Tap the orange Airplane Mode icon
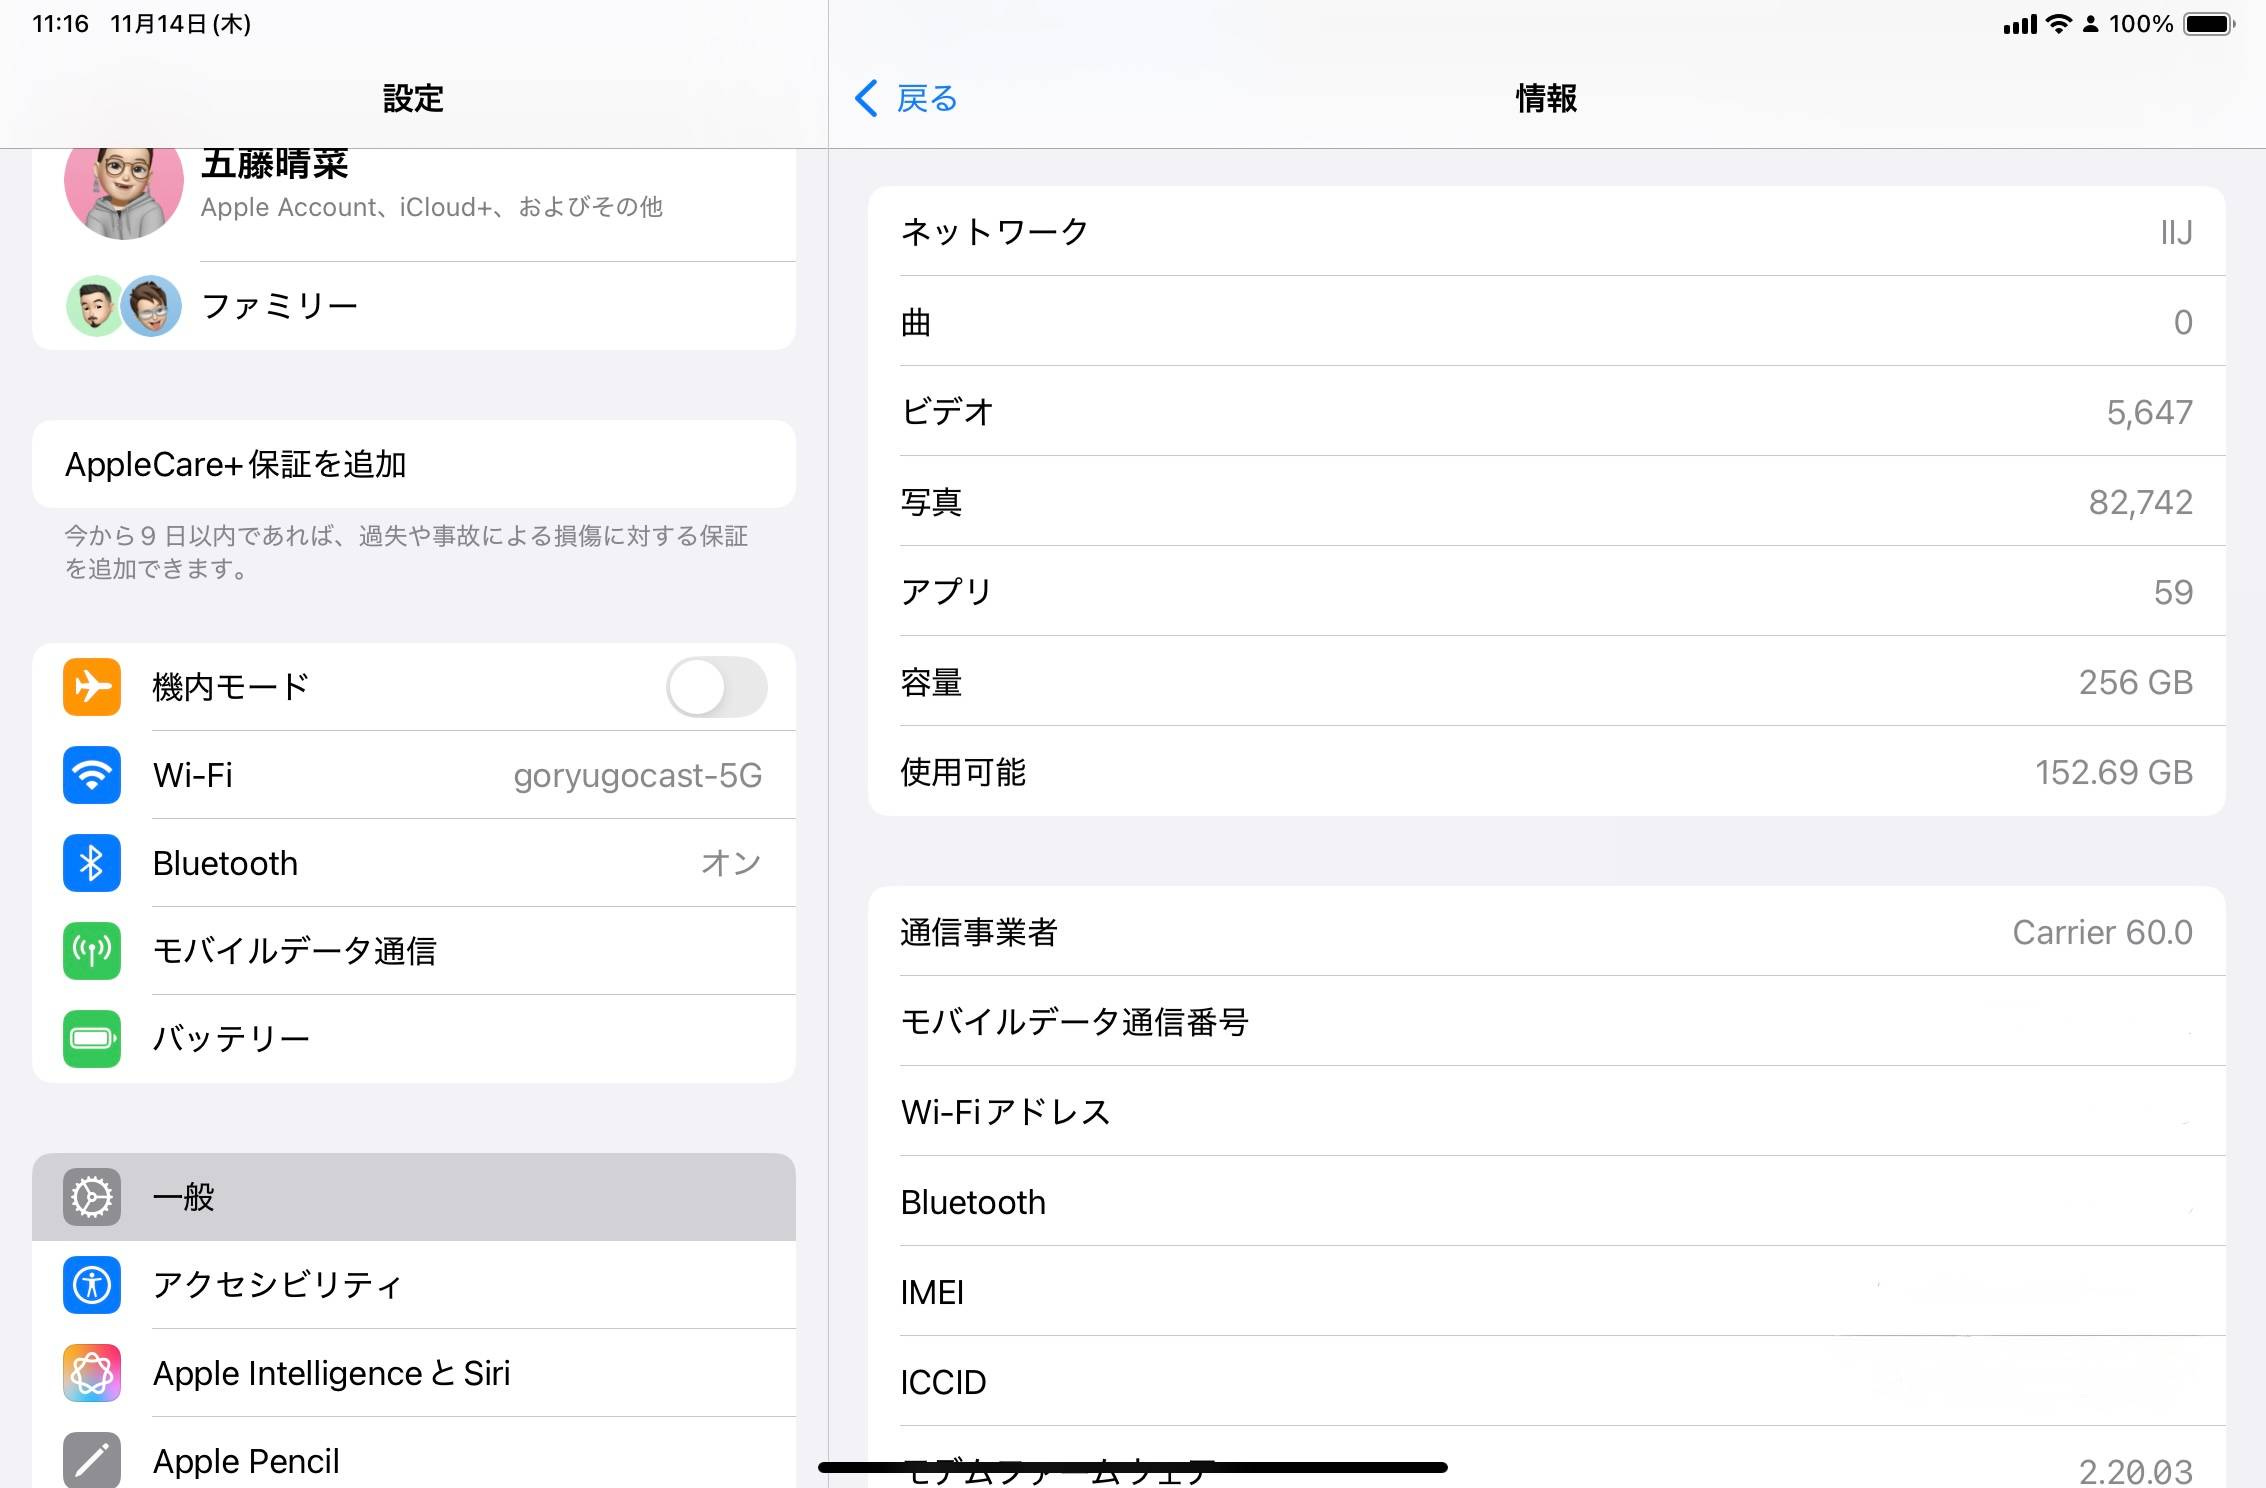 click(92, 687)
